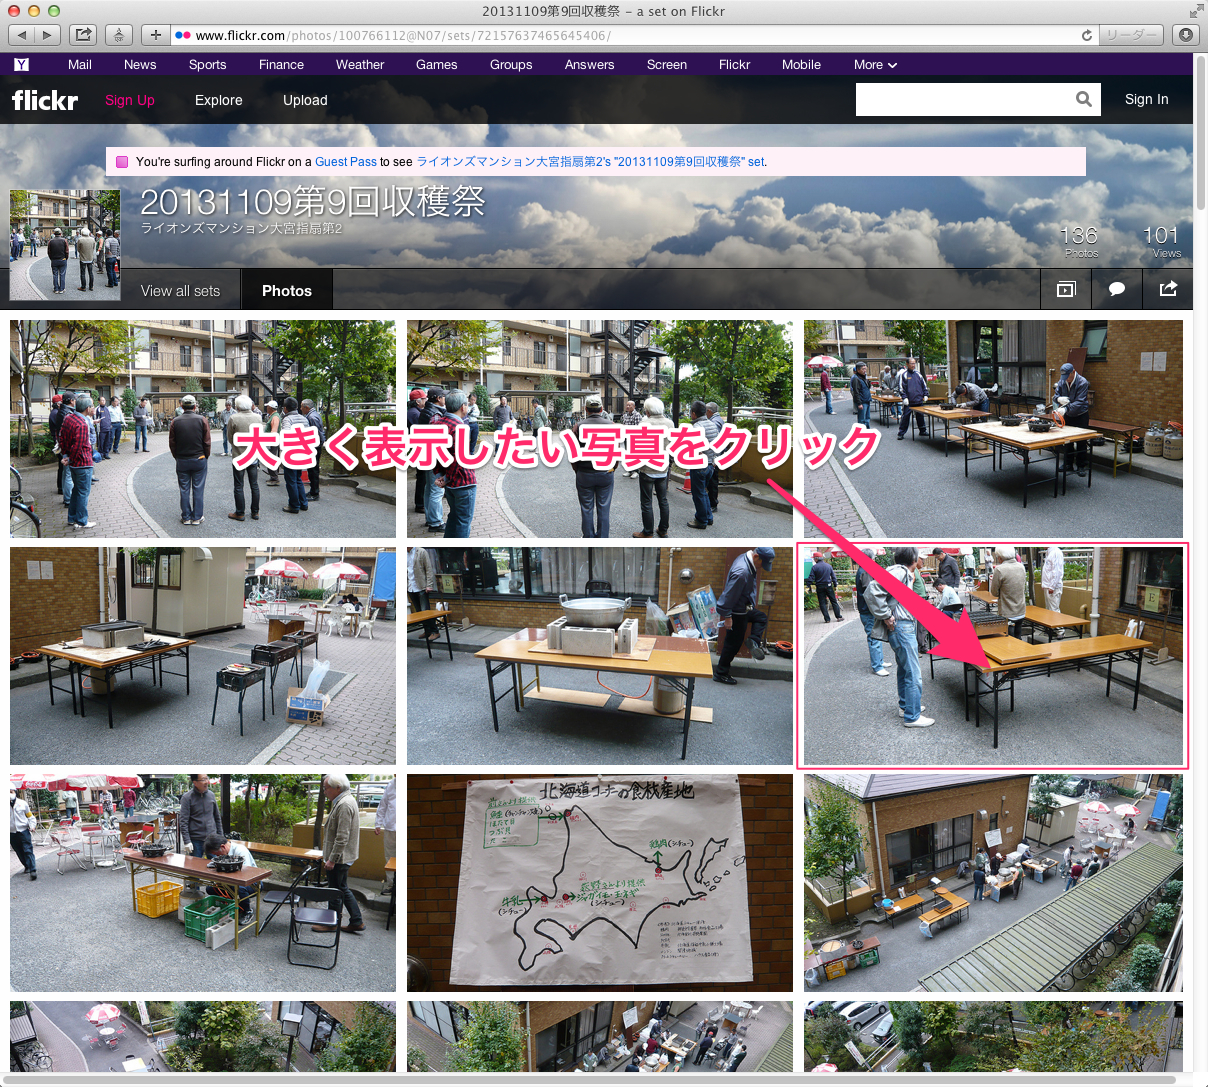Image resolution: width=1208 pixels, height=1087 pixels.
Task: Reload the page in address bar
Action: 1087,35
